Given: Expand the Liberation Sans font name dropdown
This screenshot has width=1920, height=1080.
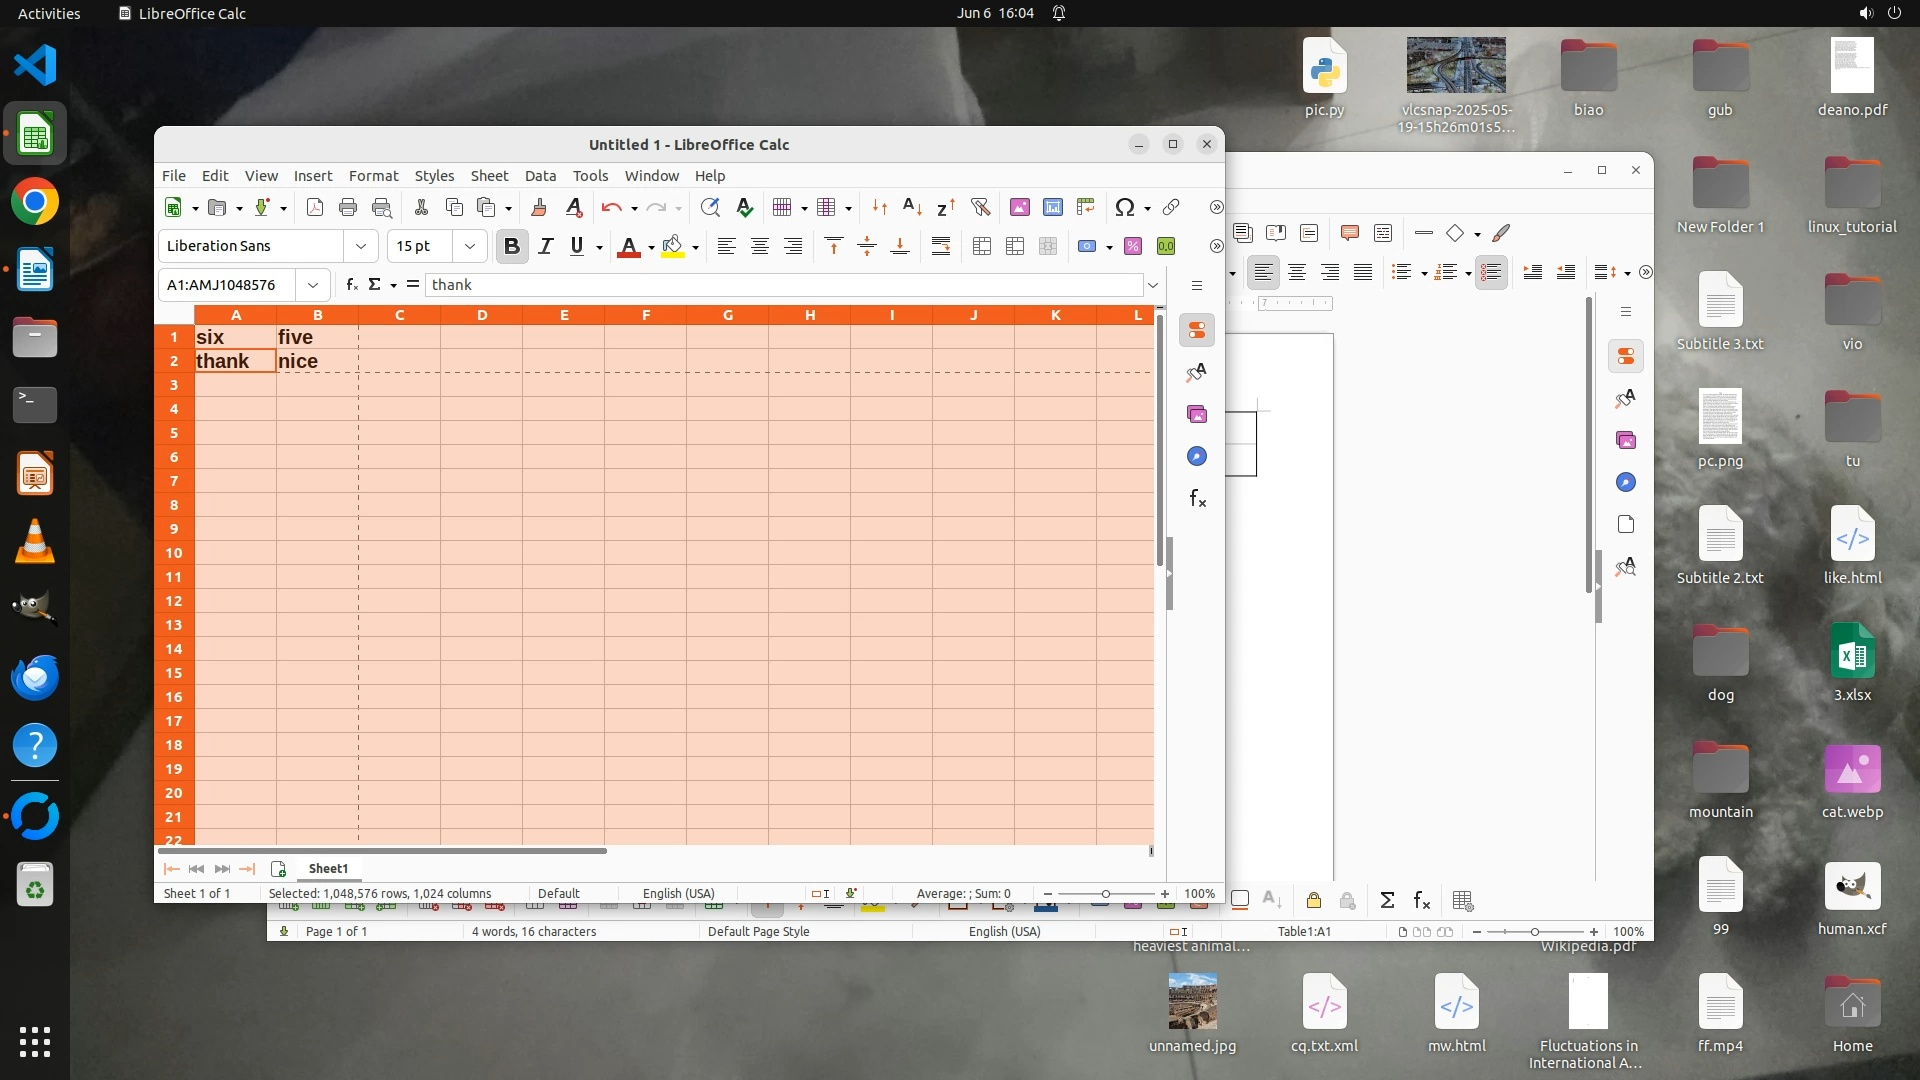Looking at the screenshot, I should click(361, 246).
